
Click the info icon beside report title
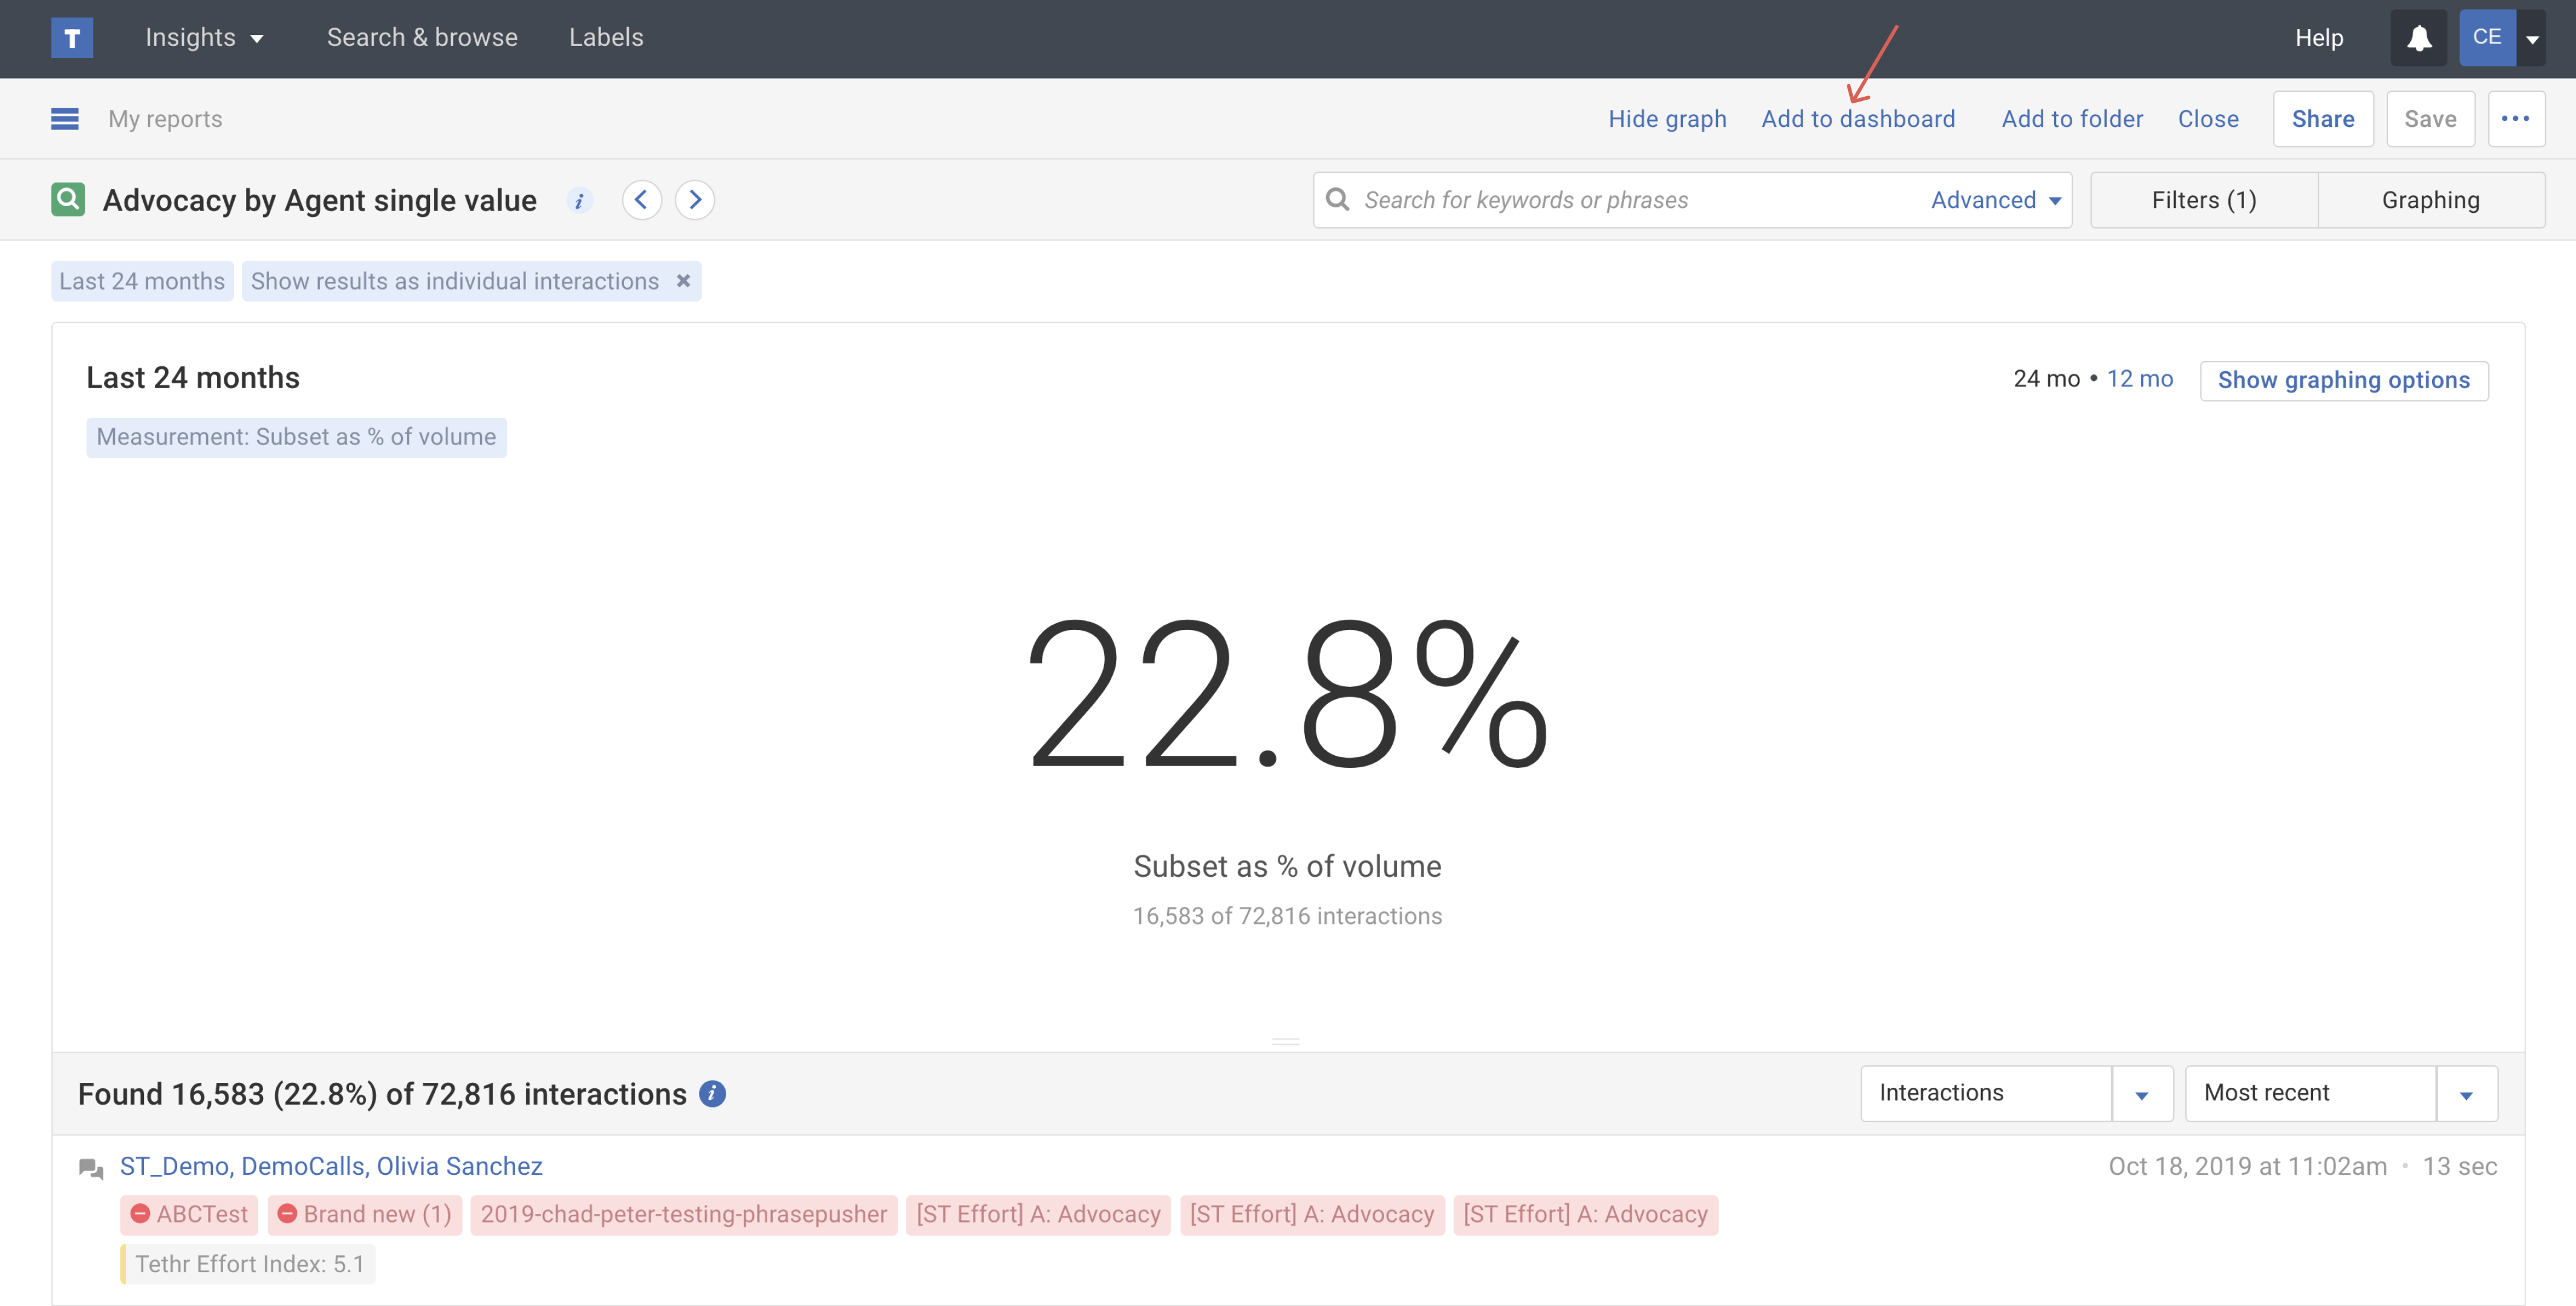tap(579, 201)
